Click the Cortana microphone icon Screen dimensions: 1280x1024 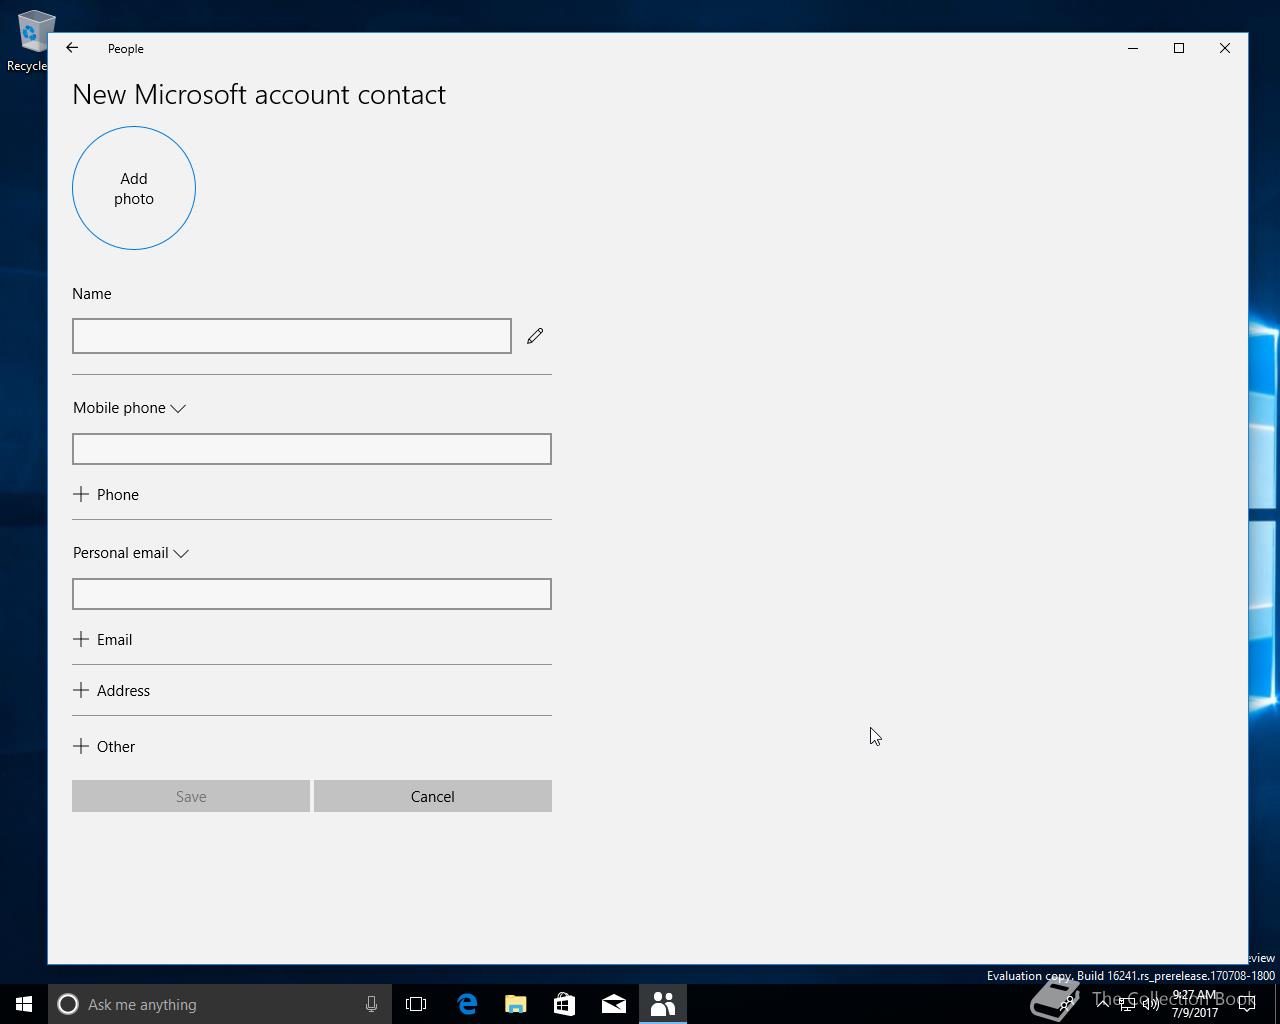click(x=371, y=1004)
